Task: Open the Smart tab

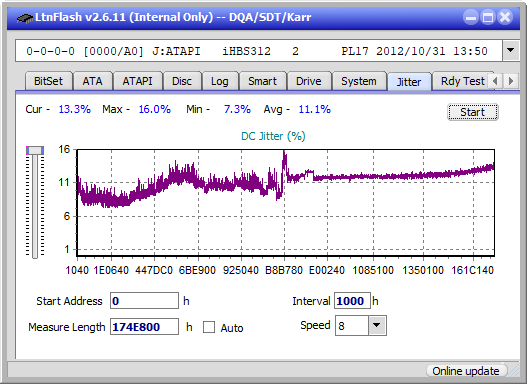Action: click(x=262, y=81)
